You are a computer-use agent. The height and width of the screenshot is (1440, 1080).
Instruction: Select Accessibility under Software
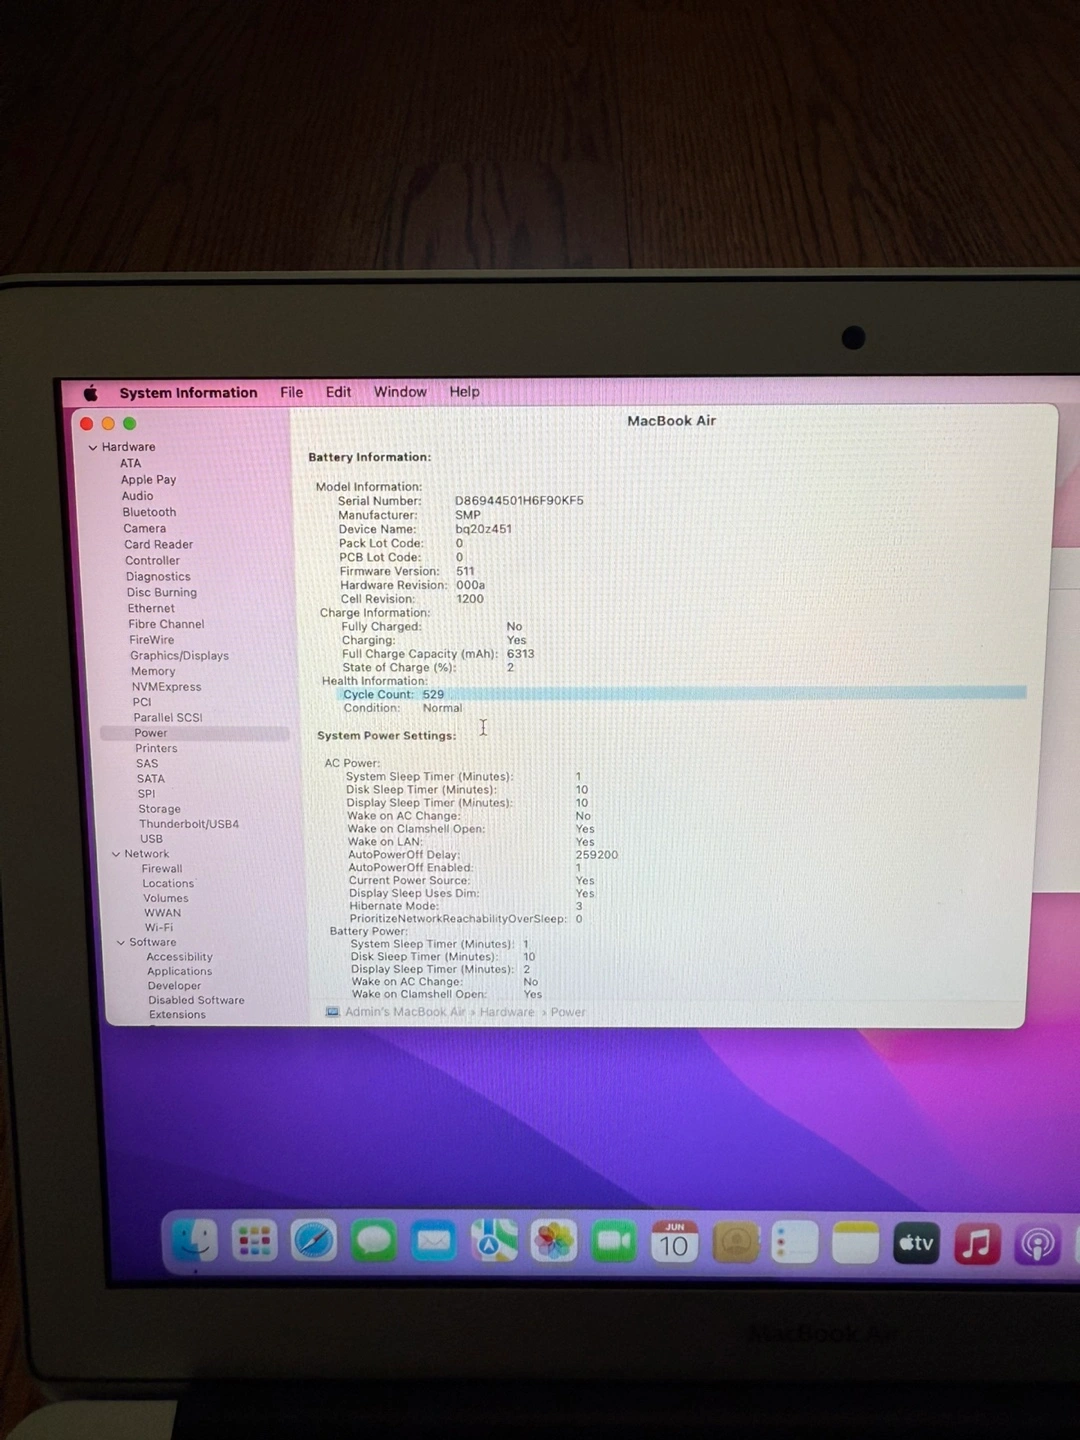click(x=180, y=957)
